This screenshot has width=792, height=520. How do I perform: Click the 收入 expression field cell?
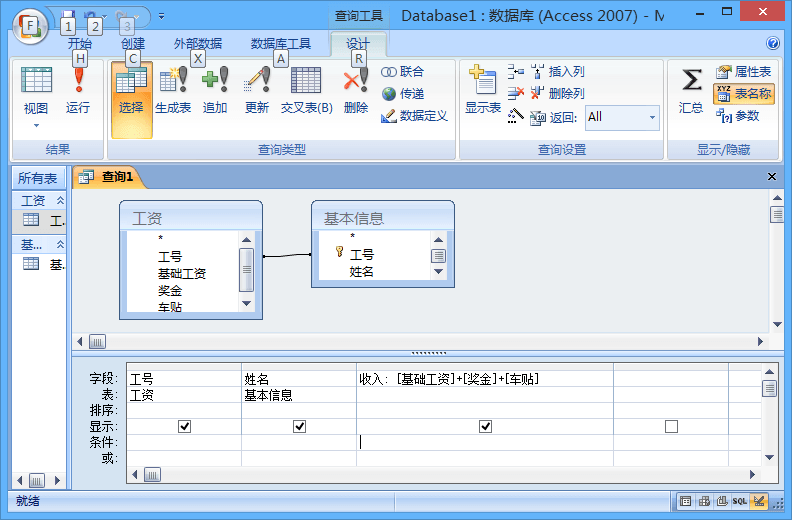[485, 379]
